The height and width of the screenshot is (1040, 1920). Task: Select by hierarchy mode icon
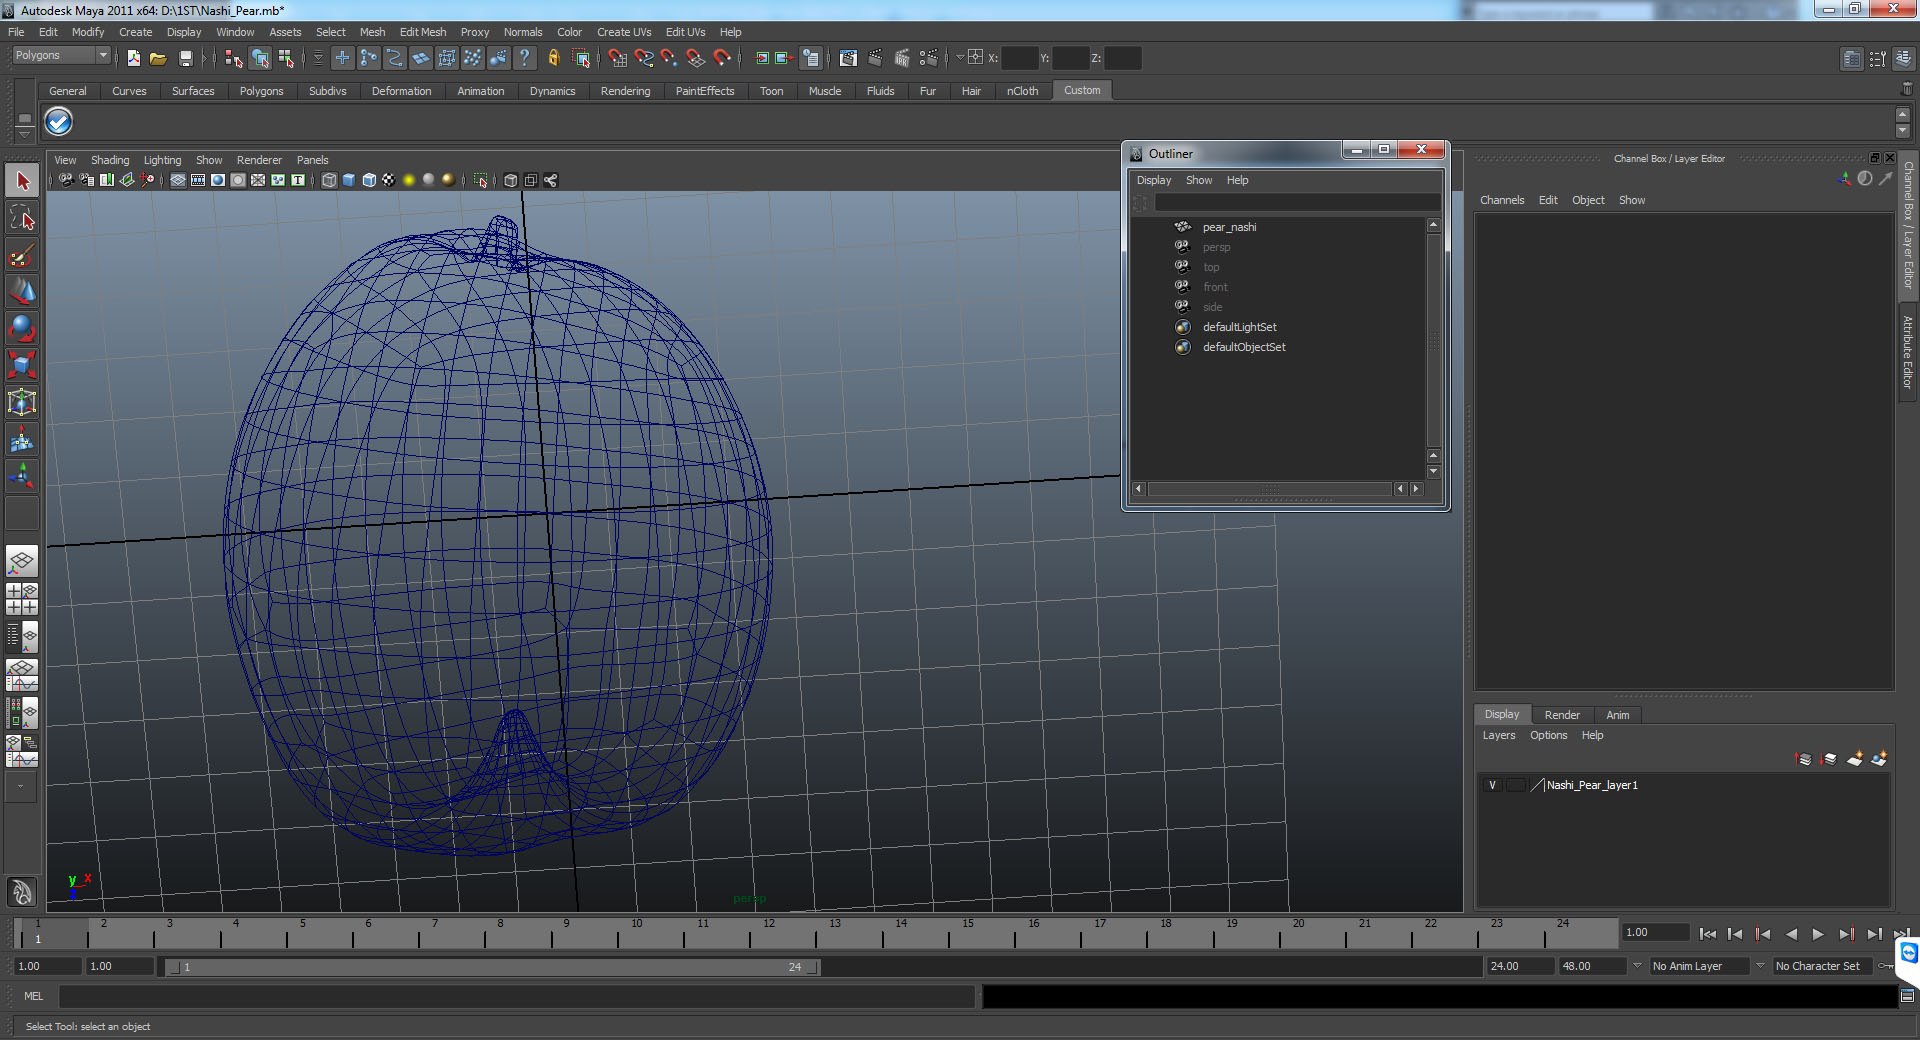click(x=234, y=58)
